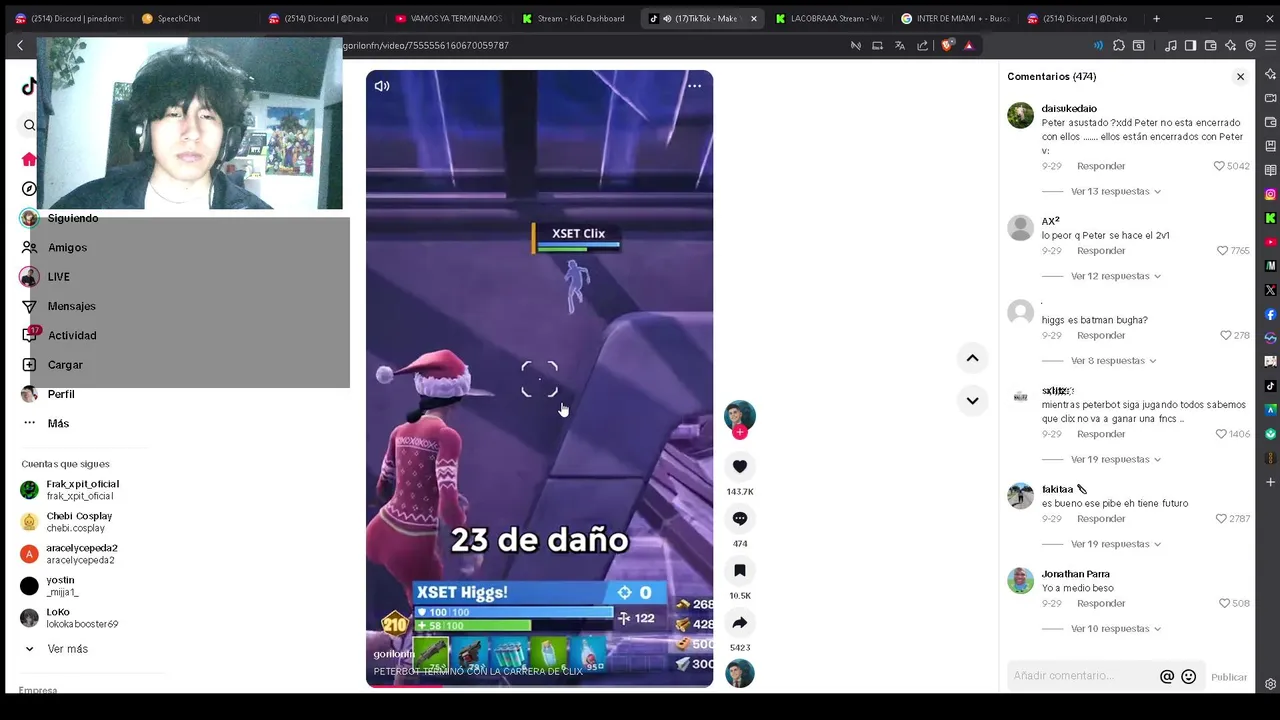The image size is (1280, 720).
Task: Open the browser extensions puzzle icon
Action: 1119,45
